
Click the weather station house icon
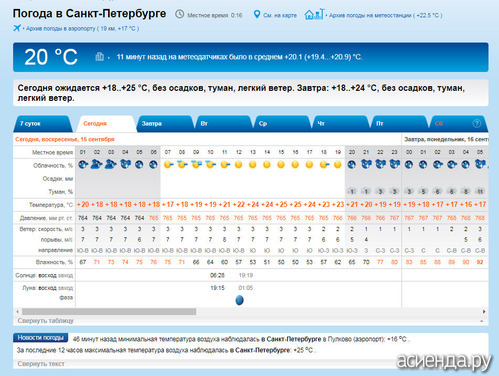314,14
